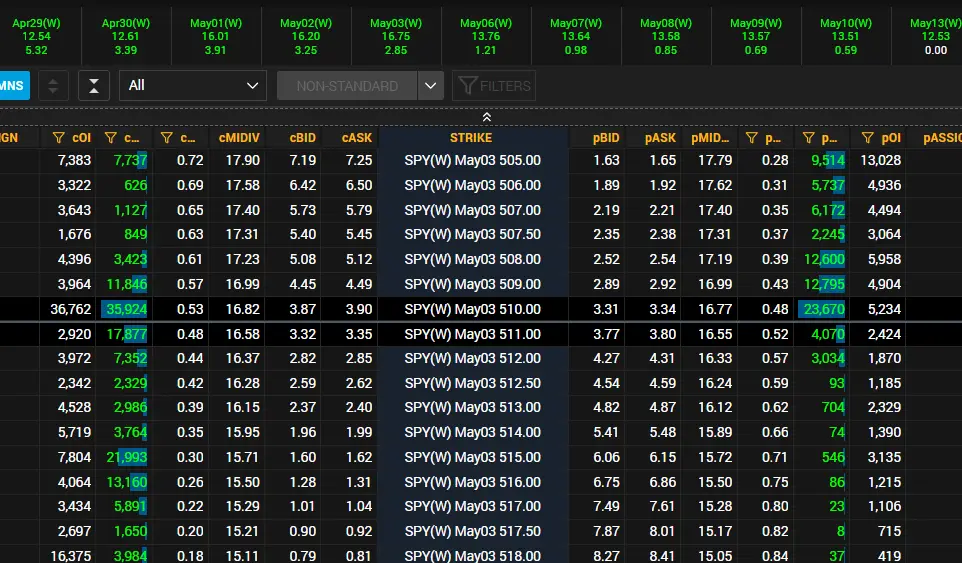
Task: Click the NON-STANDARD button
Action: (347, 86)
